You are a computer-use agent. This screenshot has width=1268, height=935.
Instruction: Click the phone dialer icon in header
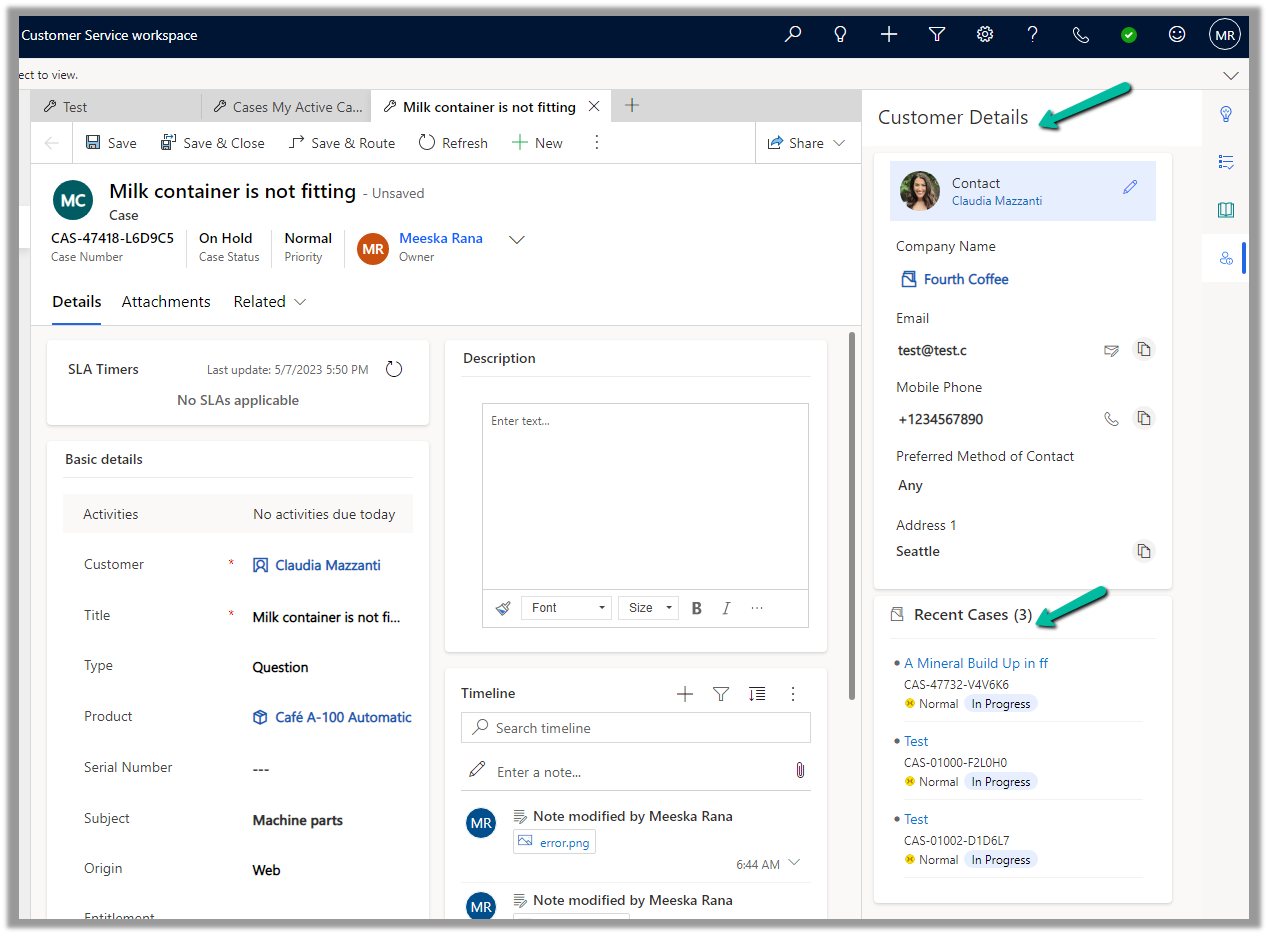click(x=1081, y=35)
